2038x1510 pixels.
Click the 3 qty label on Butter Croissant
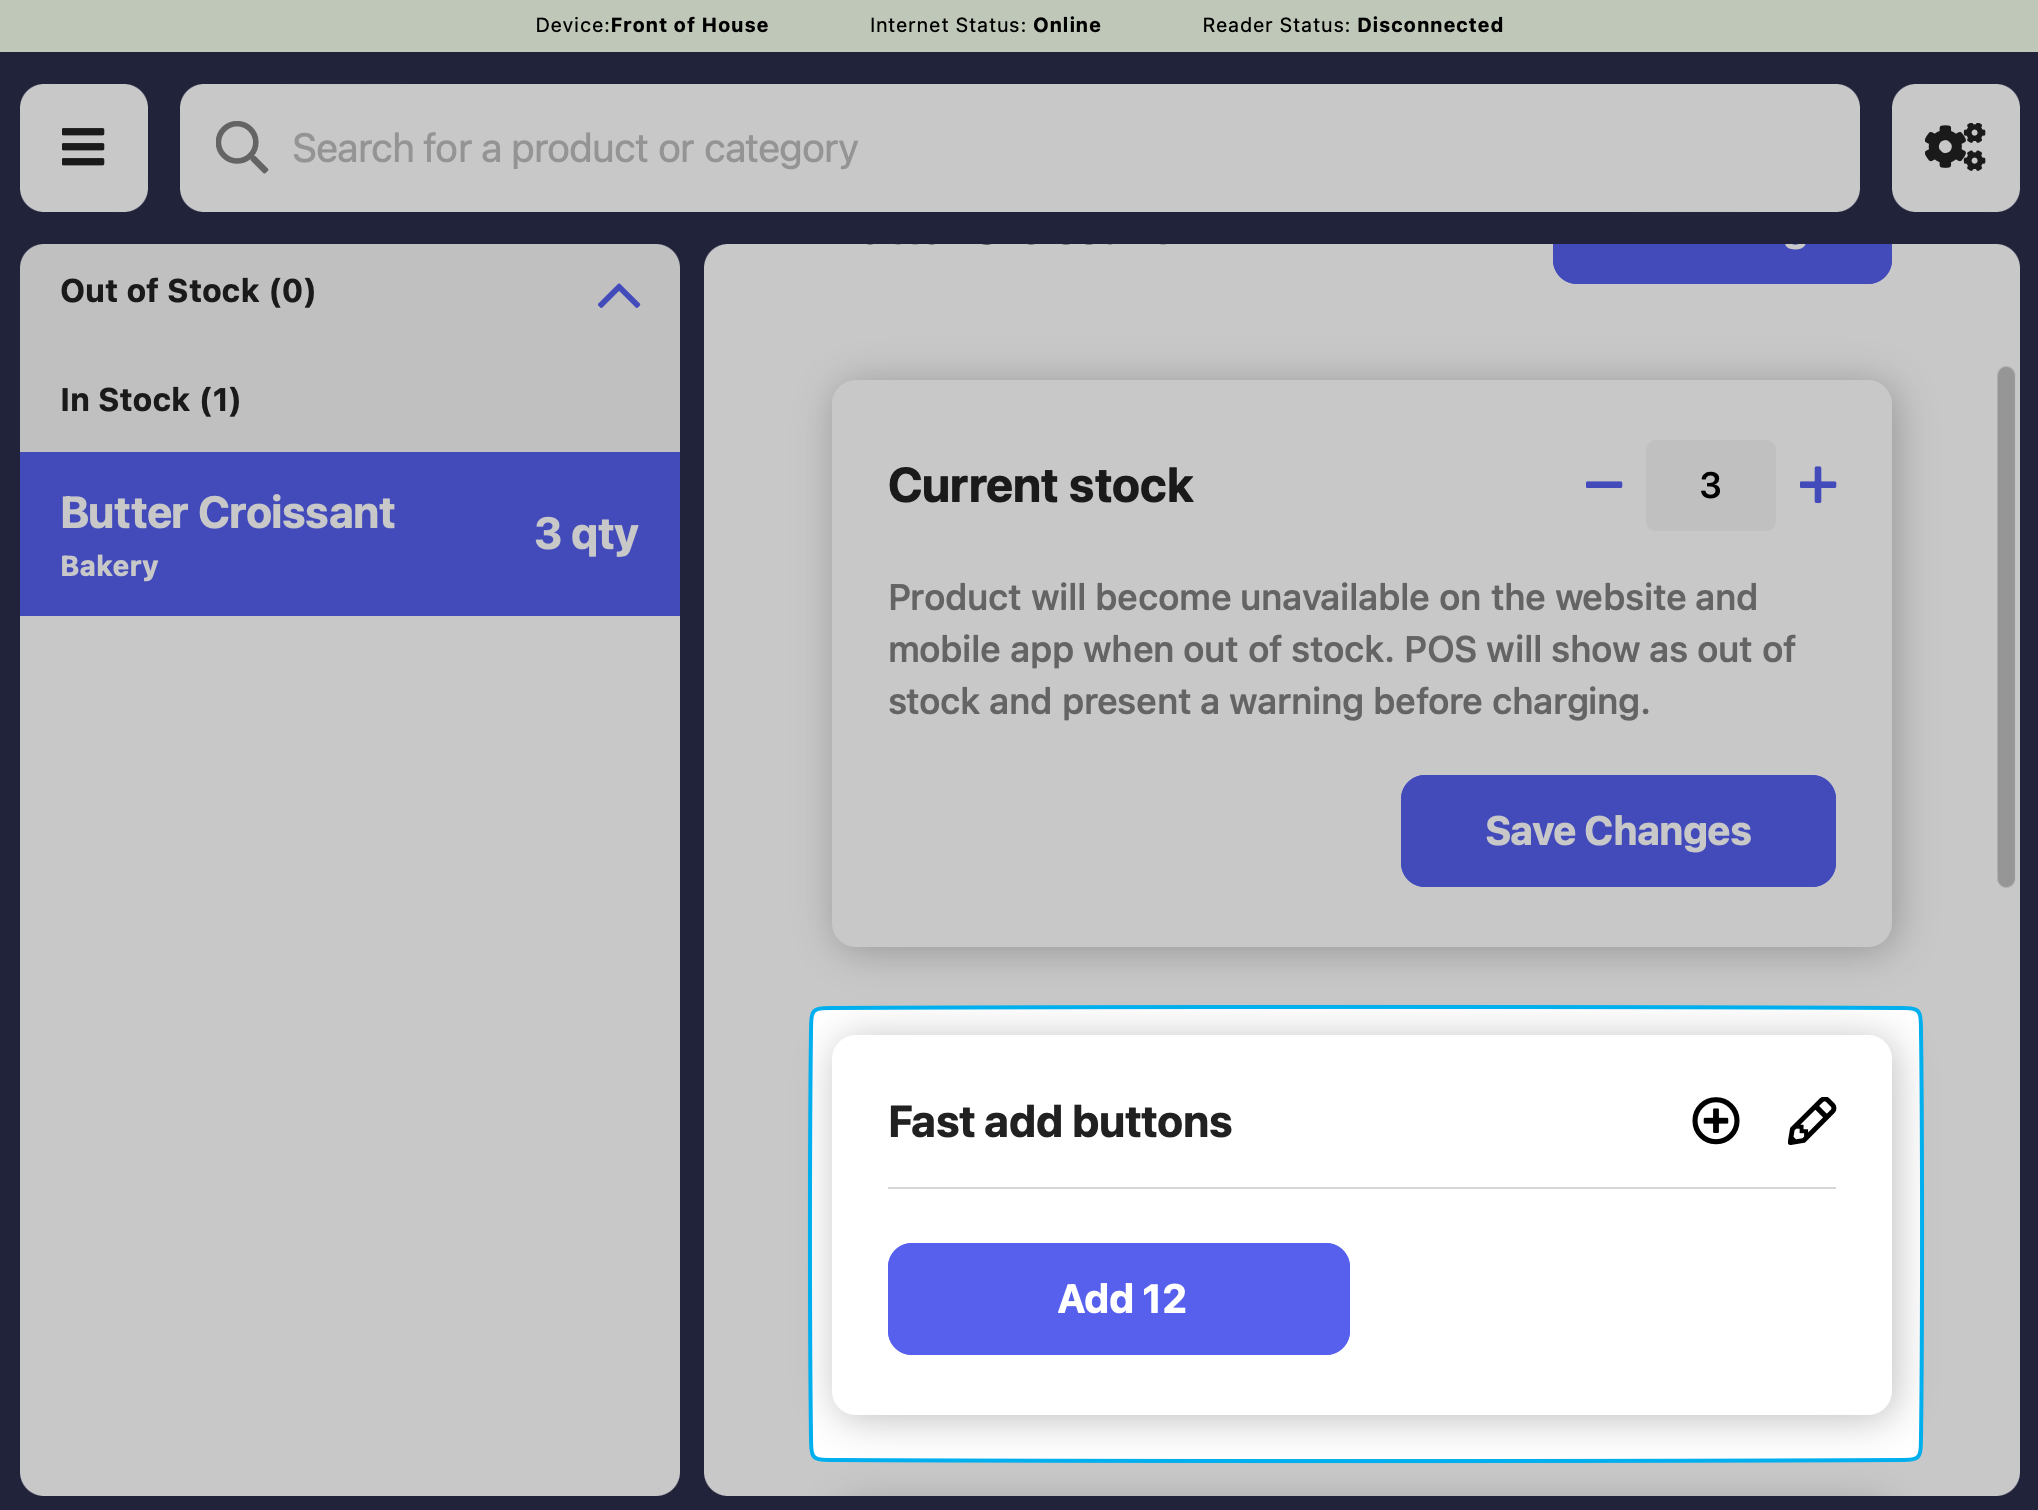[x=586, y=534]
